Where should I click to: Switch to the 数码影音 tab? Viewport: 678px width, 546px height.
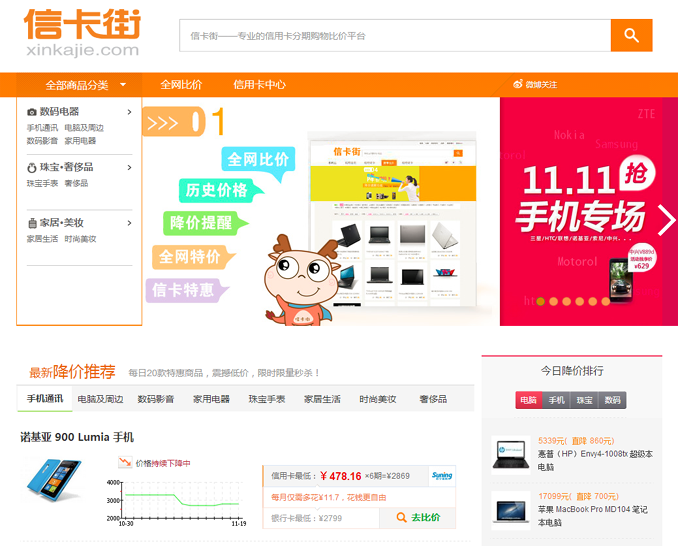click(156, 399)
